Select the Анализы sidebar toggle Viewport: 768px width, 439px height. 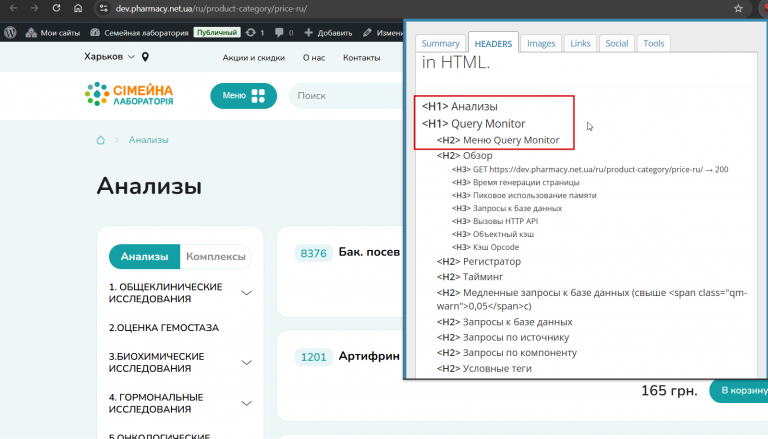(144, 256)
